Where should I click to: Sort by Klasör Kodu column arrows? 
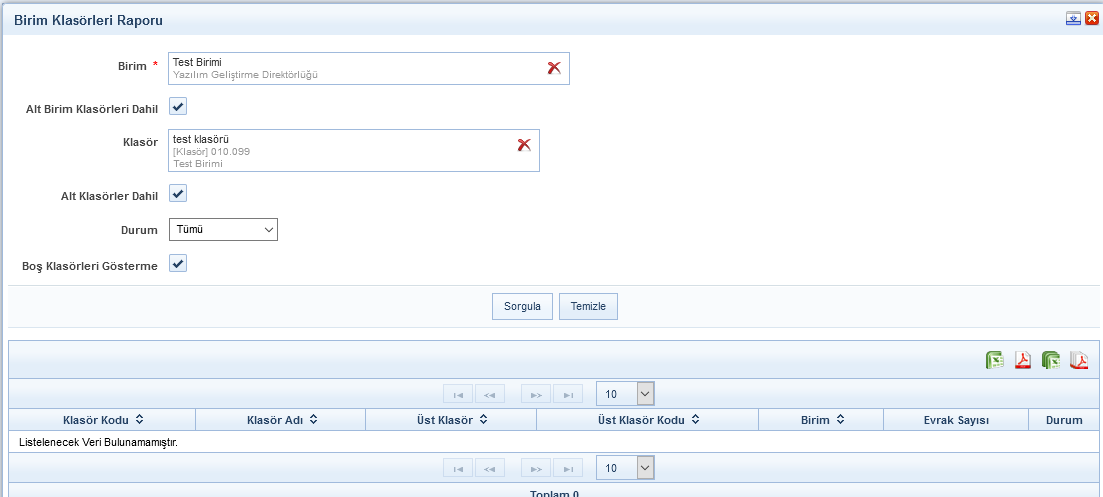pos(139,420)
